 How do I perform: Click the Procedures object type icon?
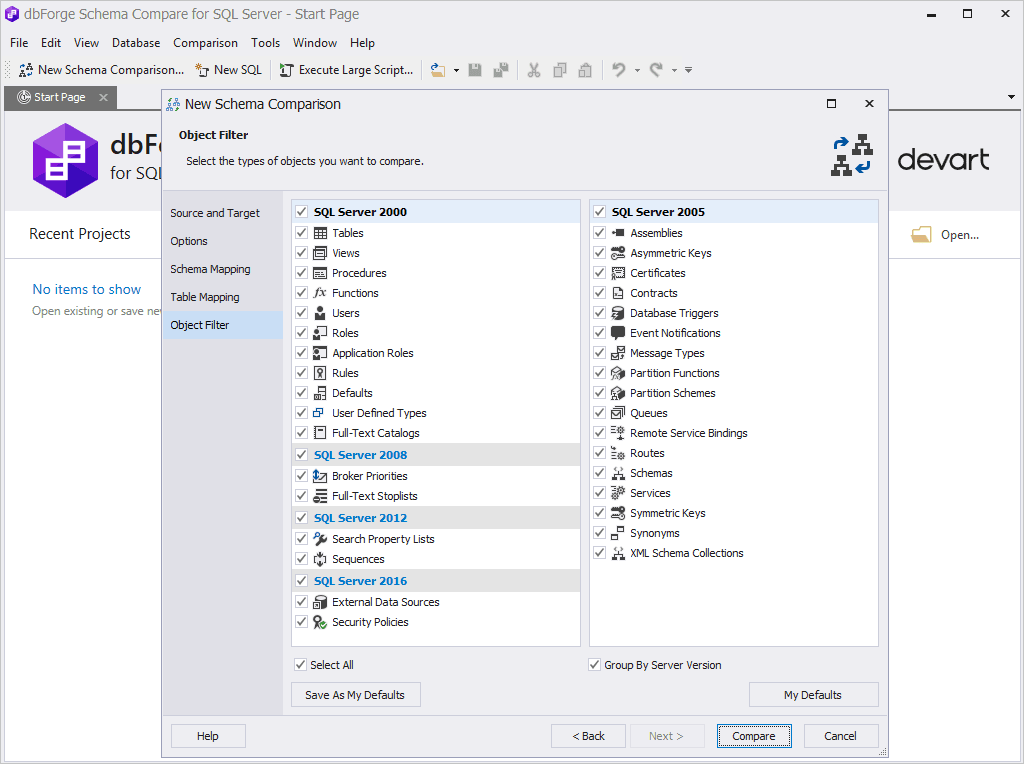[320, 273]
